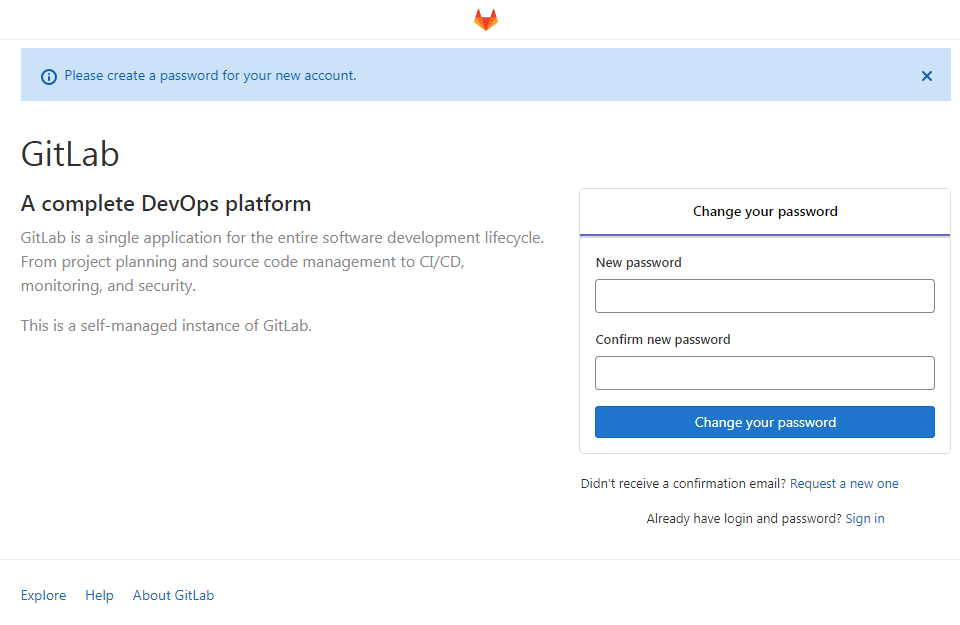Click inside the Confirm new password field

click(764, 372)
